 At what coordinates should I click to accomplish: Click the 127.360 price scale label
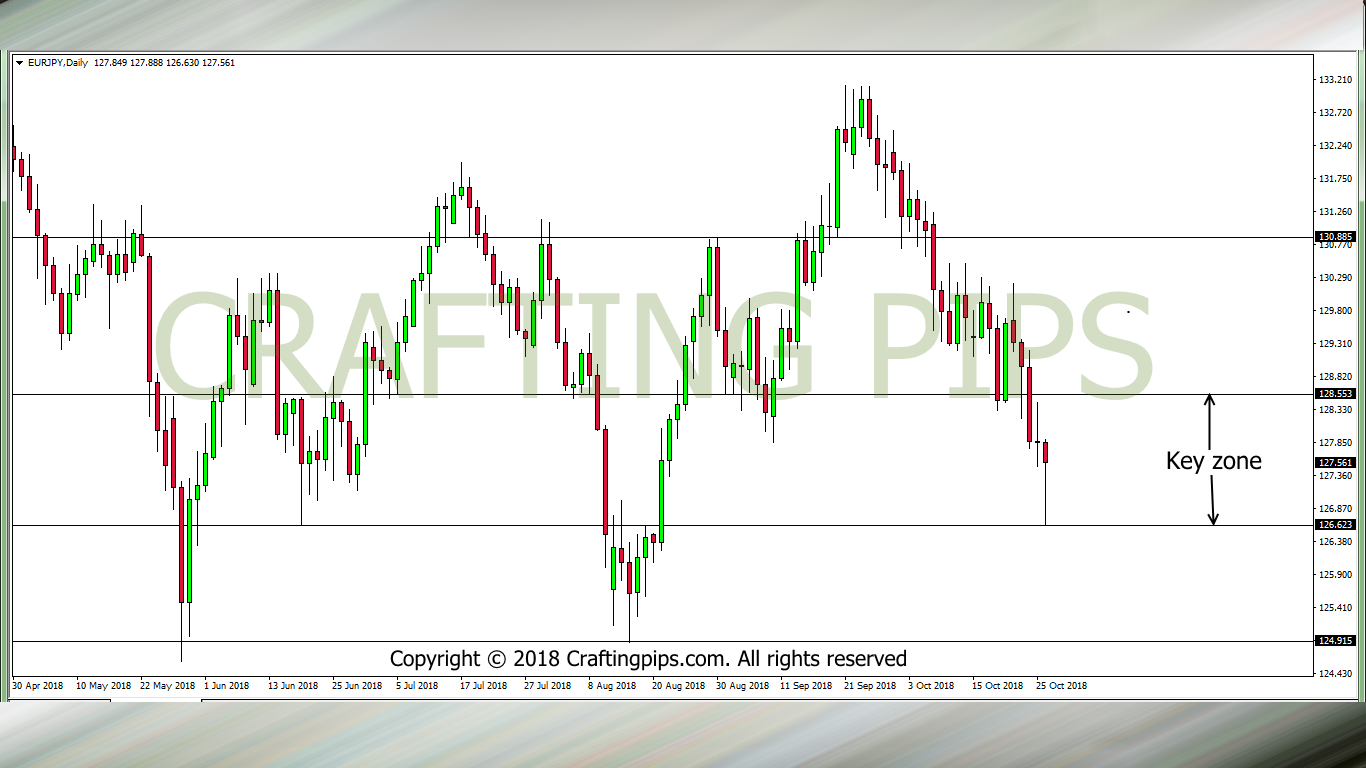point(1336,475)
